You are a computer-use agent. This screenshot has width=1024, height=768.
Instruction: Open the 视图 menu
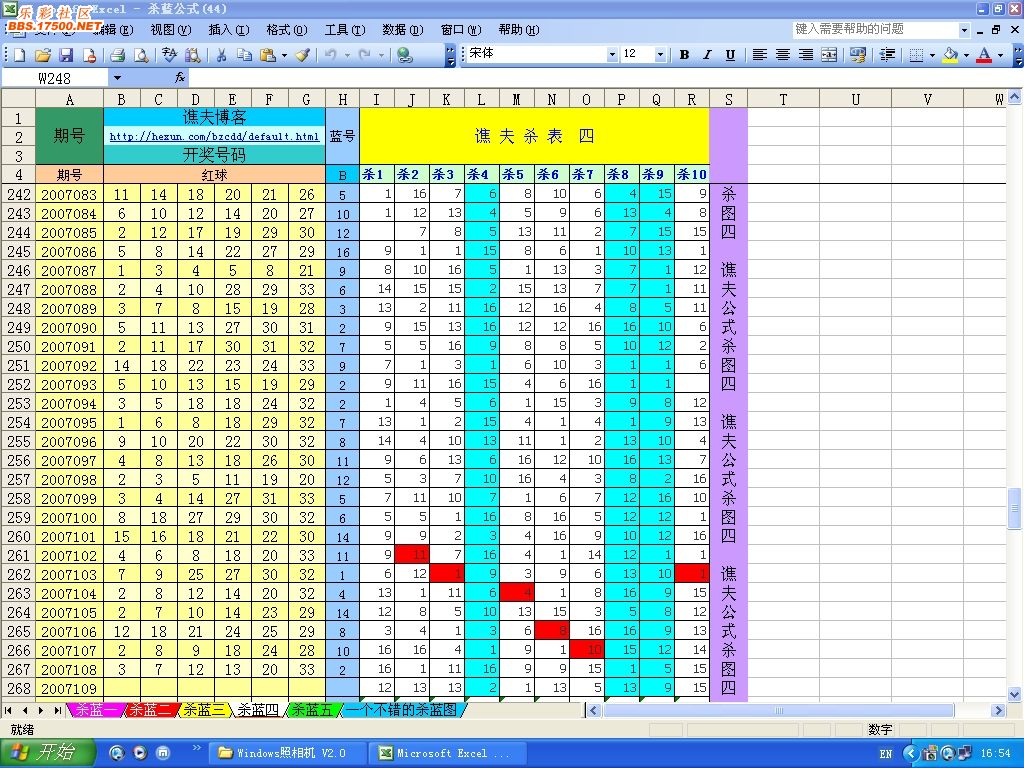pyautogui.click(x=170, y=30)
